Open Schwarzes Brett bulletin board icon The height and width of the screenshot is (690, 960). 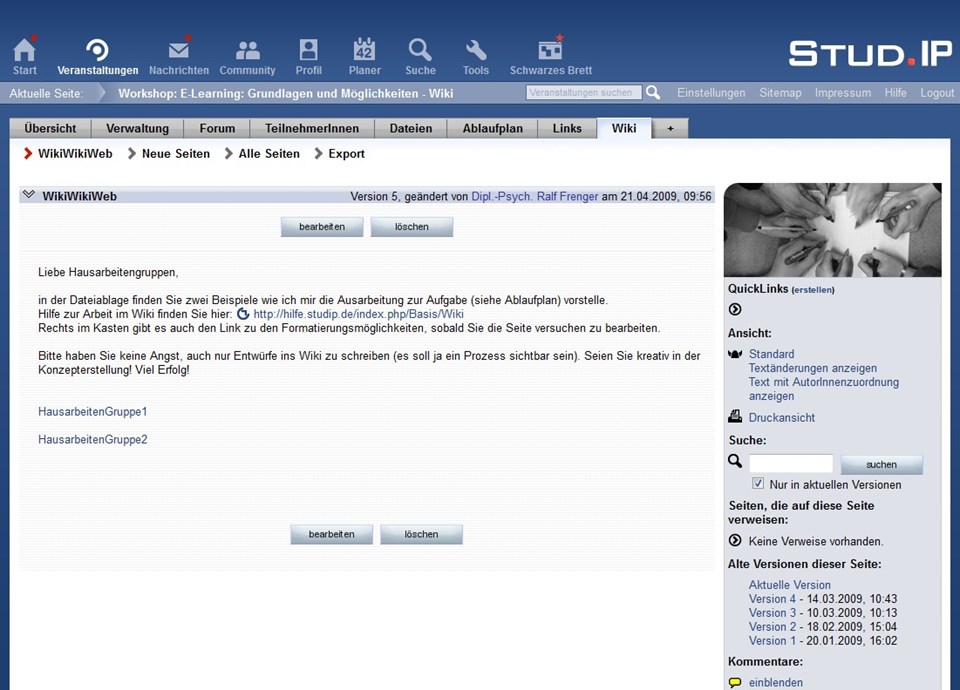[x=550, y=50]
